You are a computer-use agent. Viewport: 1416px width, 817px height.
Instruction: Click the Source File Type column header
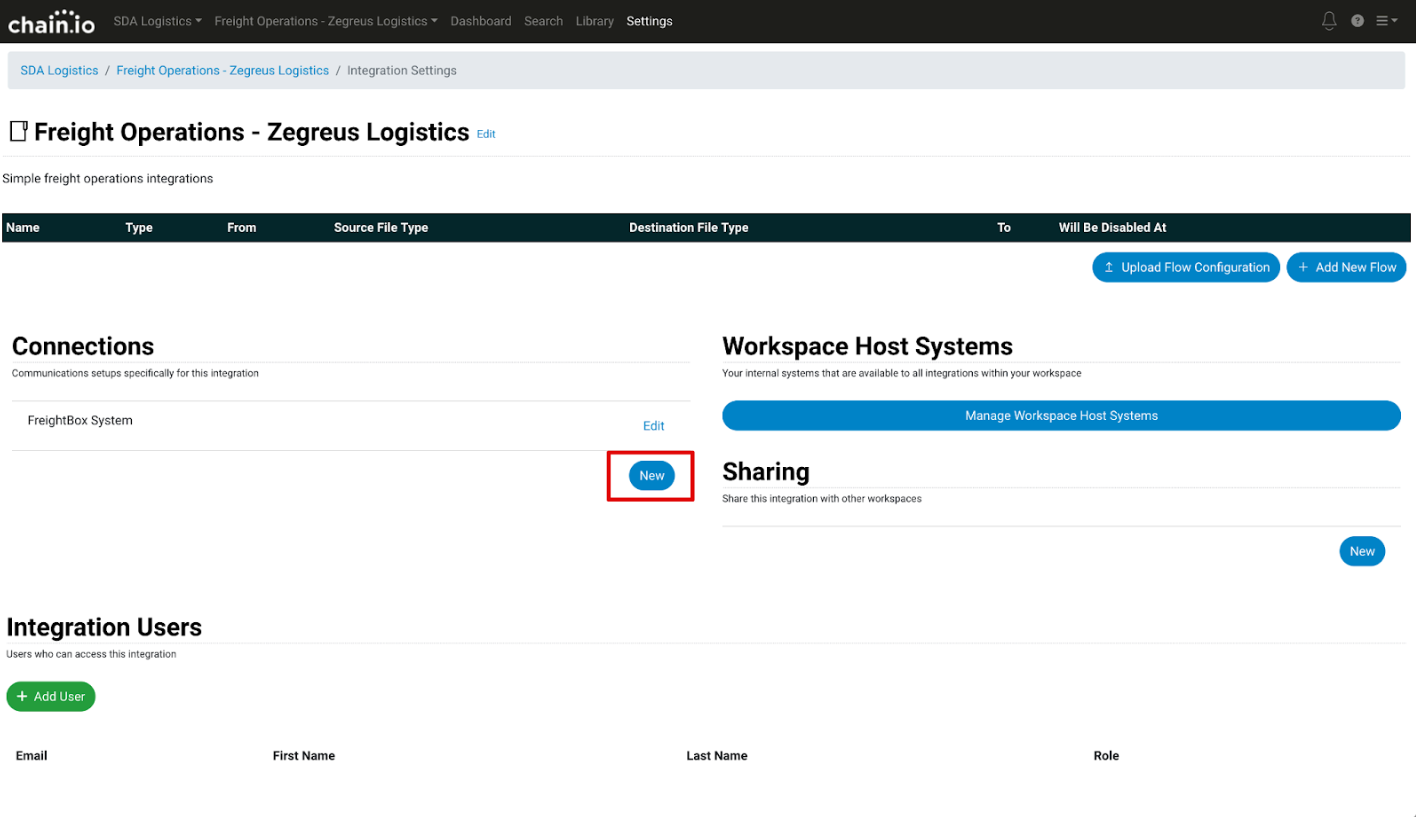(381, 228)
